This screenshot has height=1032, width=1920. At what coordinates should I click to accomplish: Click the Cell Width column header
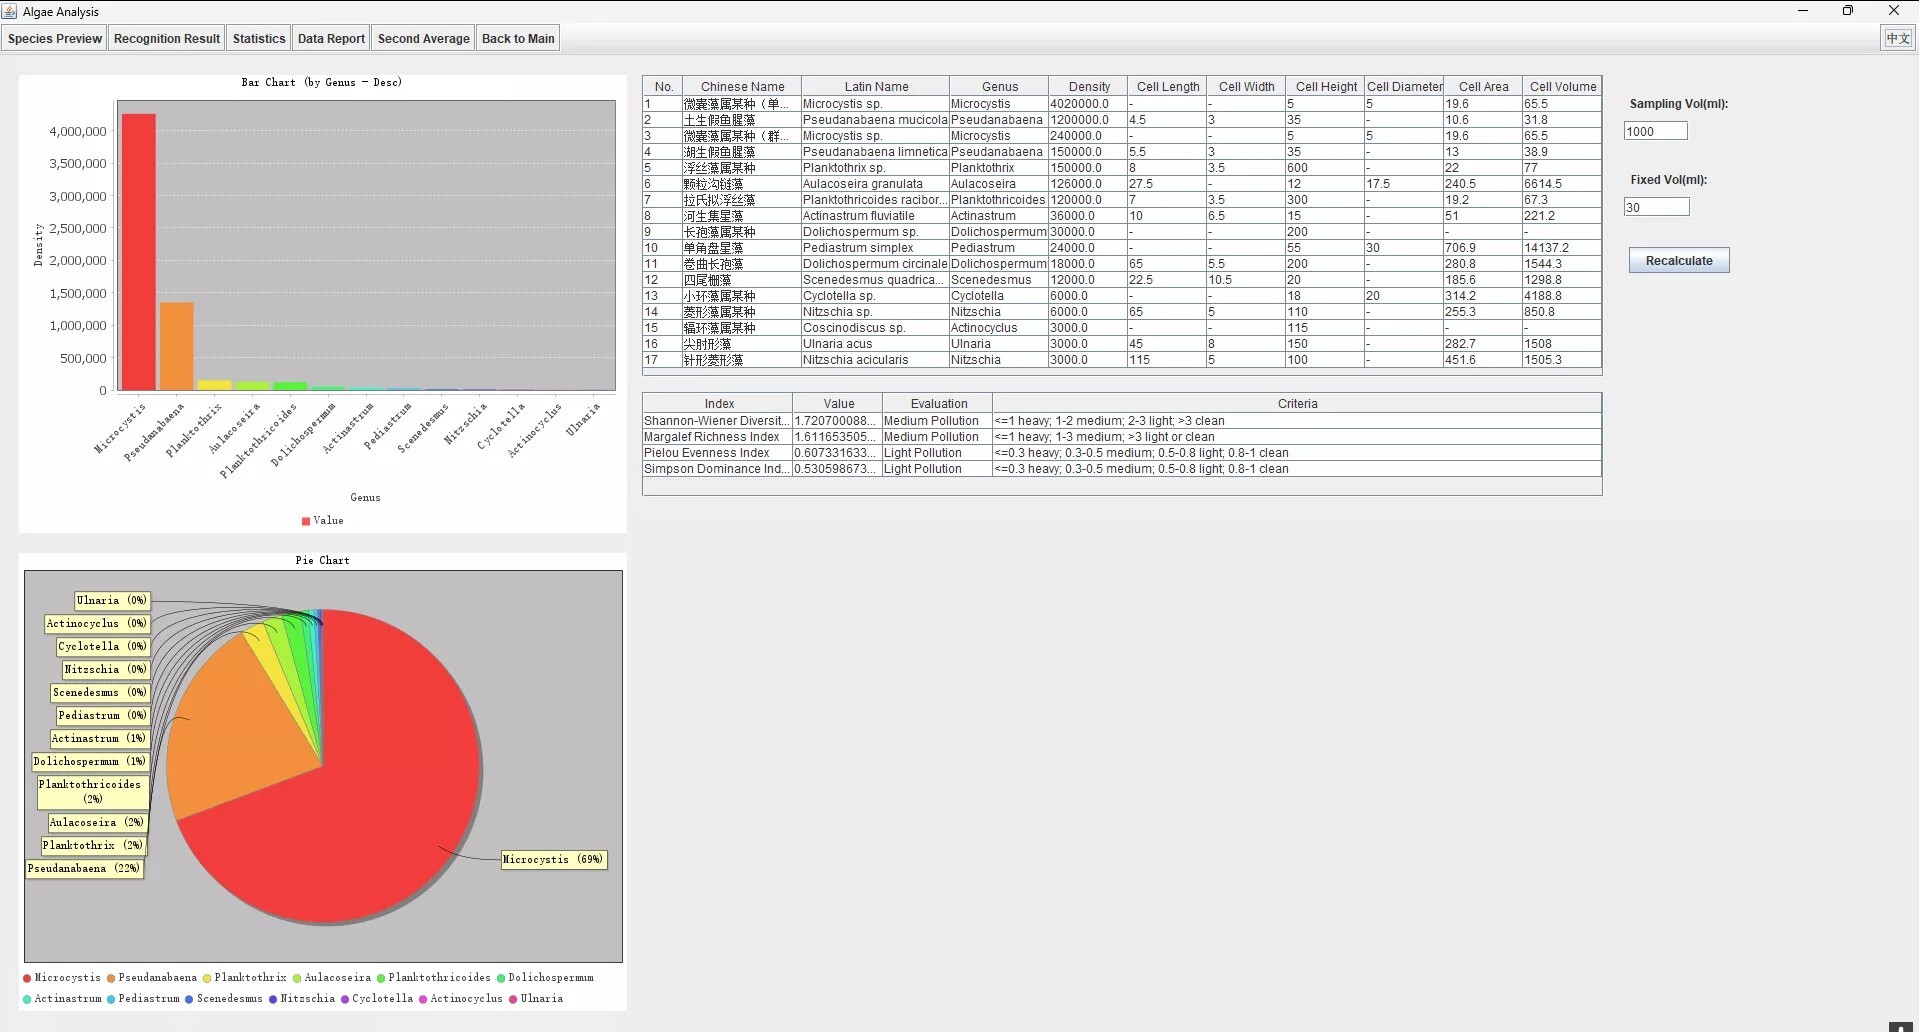(x=1246, y=87)
